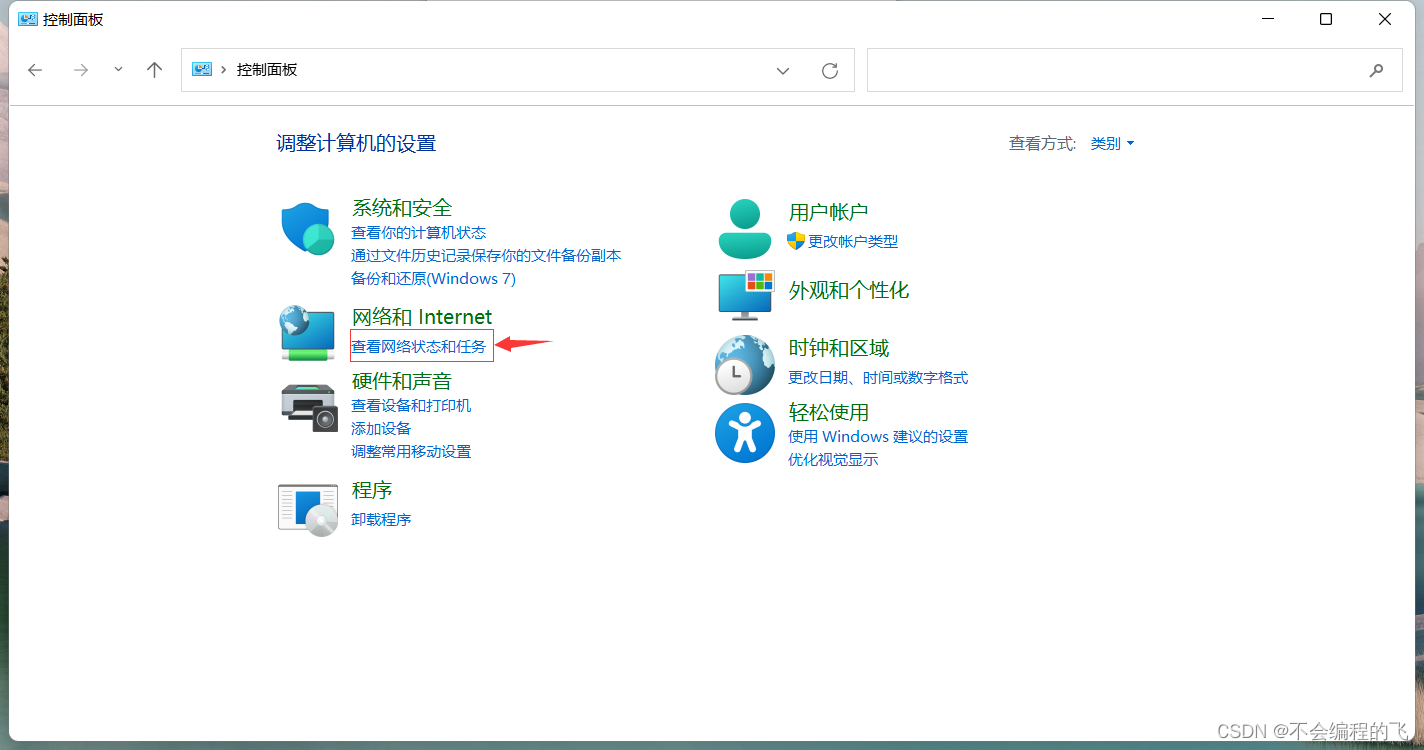Open 查看网络状态和任务 link
The image size is (1424, 750).
420,345
